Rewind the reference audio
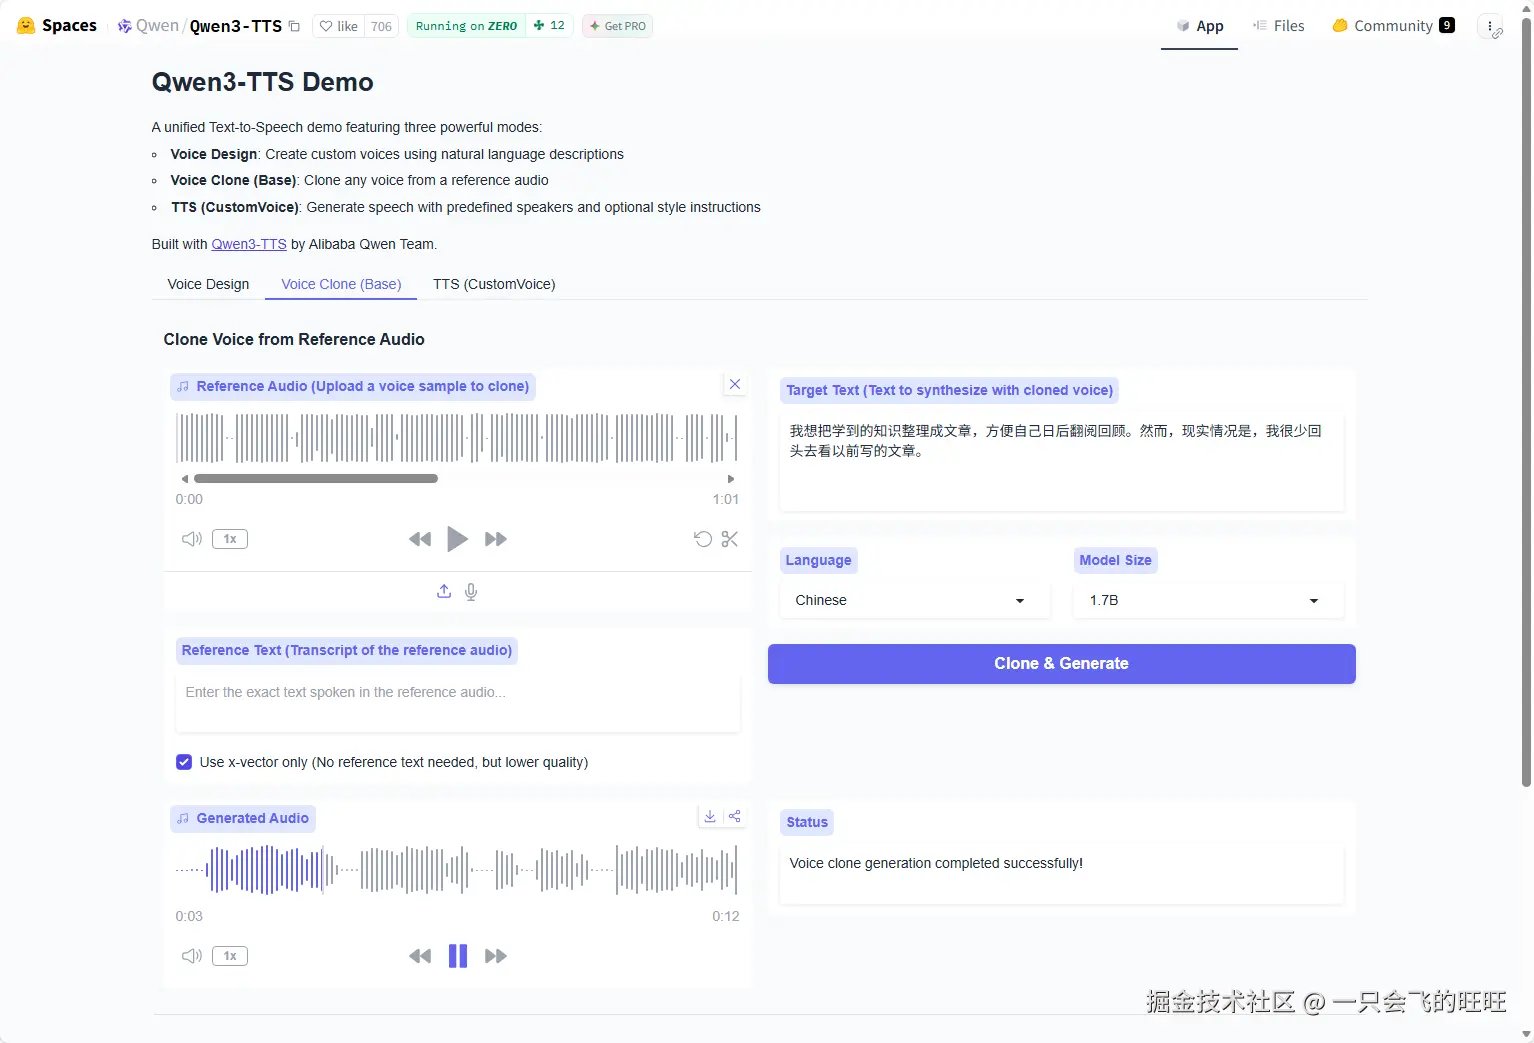This screenshot has width=1534, height=1043. tap(420, 539)
